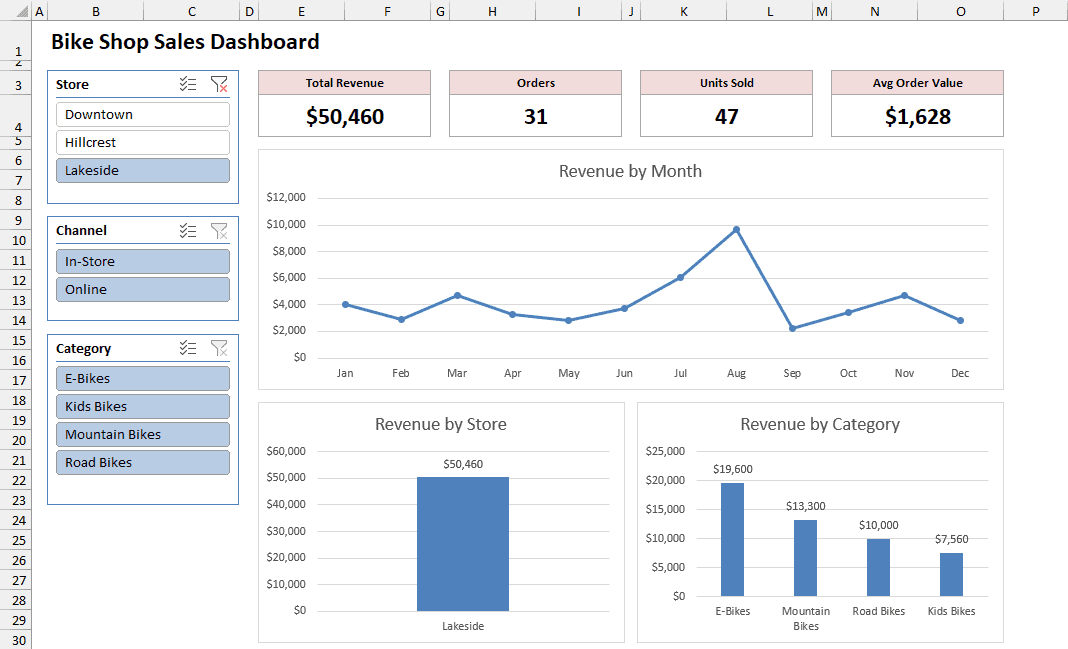
Task: Select column E header
Action: pos(301,11)
